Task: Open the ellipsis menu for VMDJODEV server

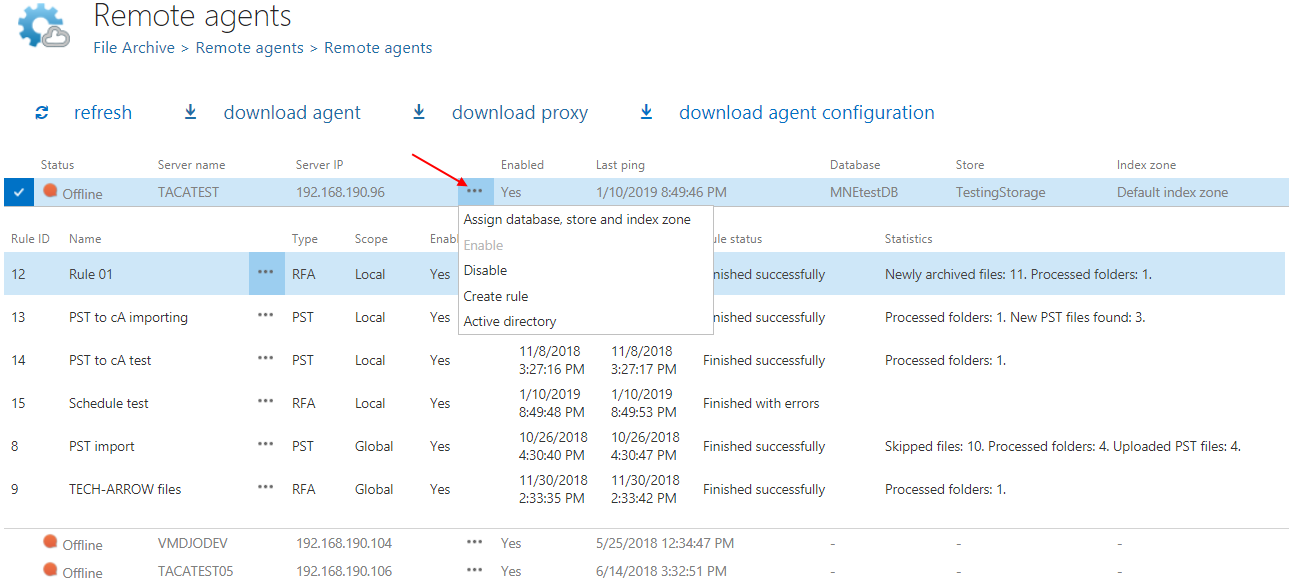Action: pos(475,543)
